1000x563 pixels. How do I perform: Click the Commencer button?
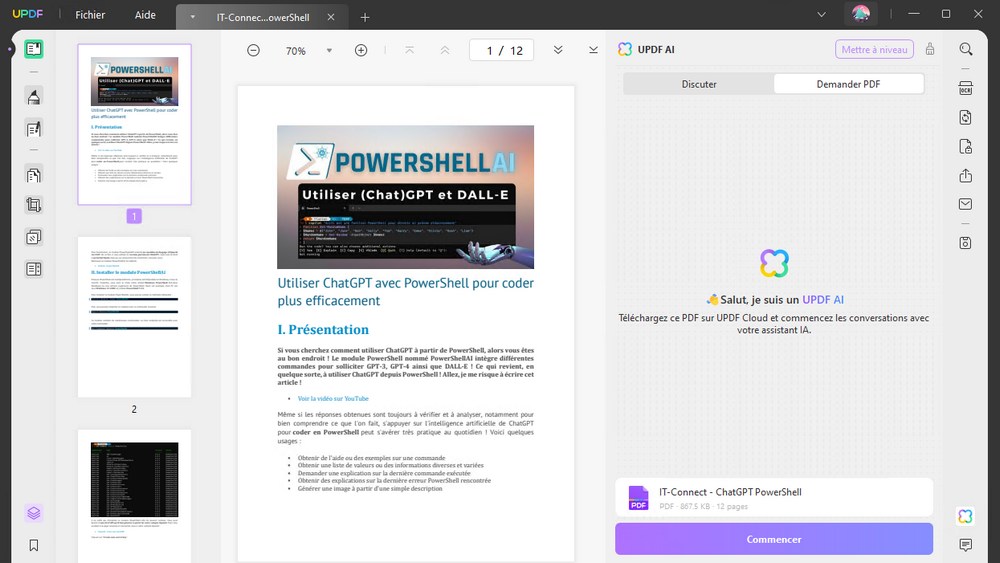773,539
